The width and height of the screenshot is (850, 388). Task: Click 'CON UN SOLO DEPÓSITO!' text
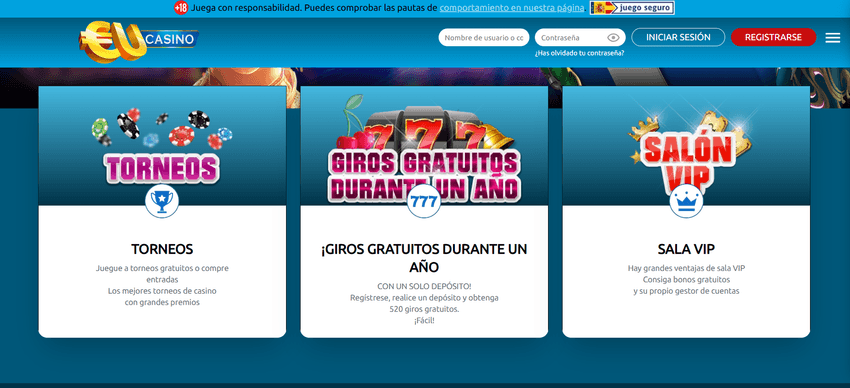pyautogui.click(x=424, y=286)
